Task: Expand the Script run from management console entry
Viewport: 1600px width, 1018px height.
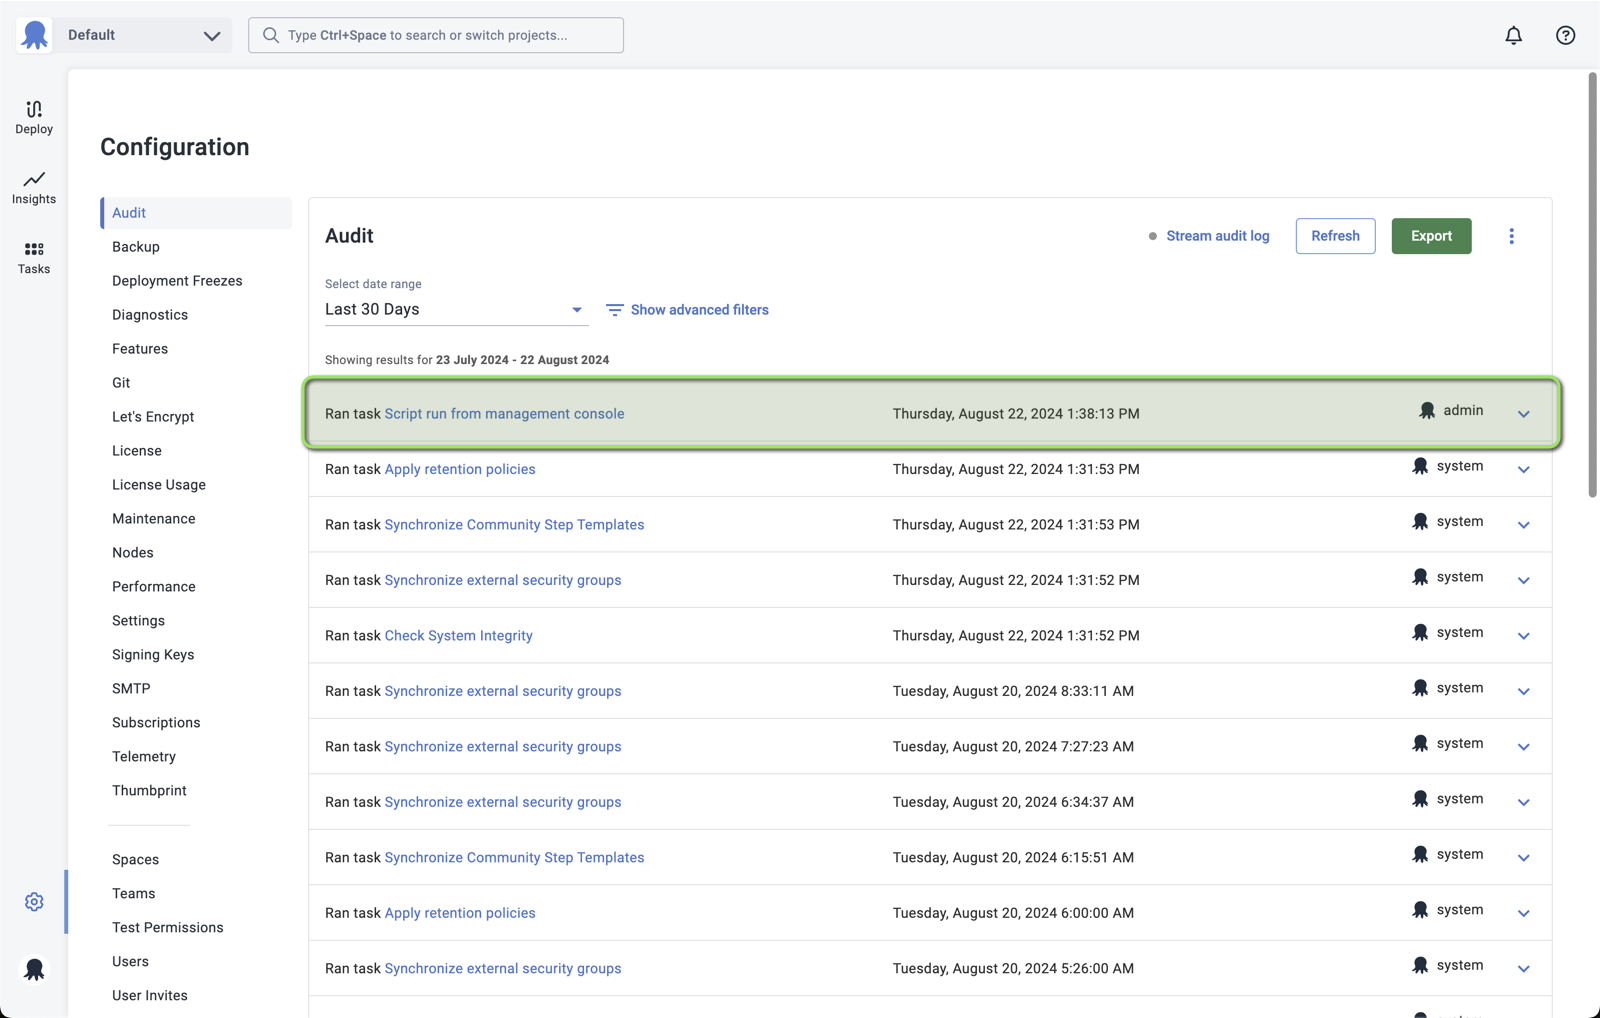Action: pos(1523,414)
